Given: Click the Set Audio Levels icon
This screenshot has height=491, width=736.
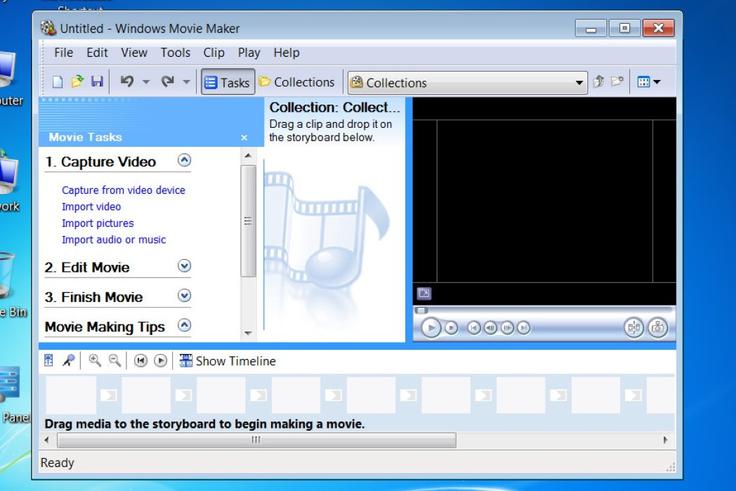Looking at the screenshot, I should 49,361.
